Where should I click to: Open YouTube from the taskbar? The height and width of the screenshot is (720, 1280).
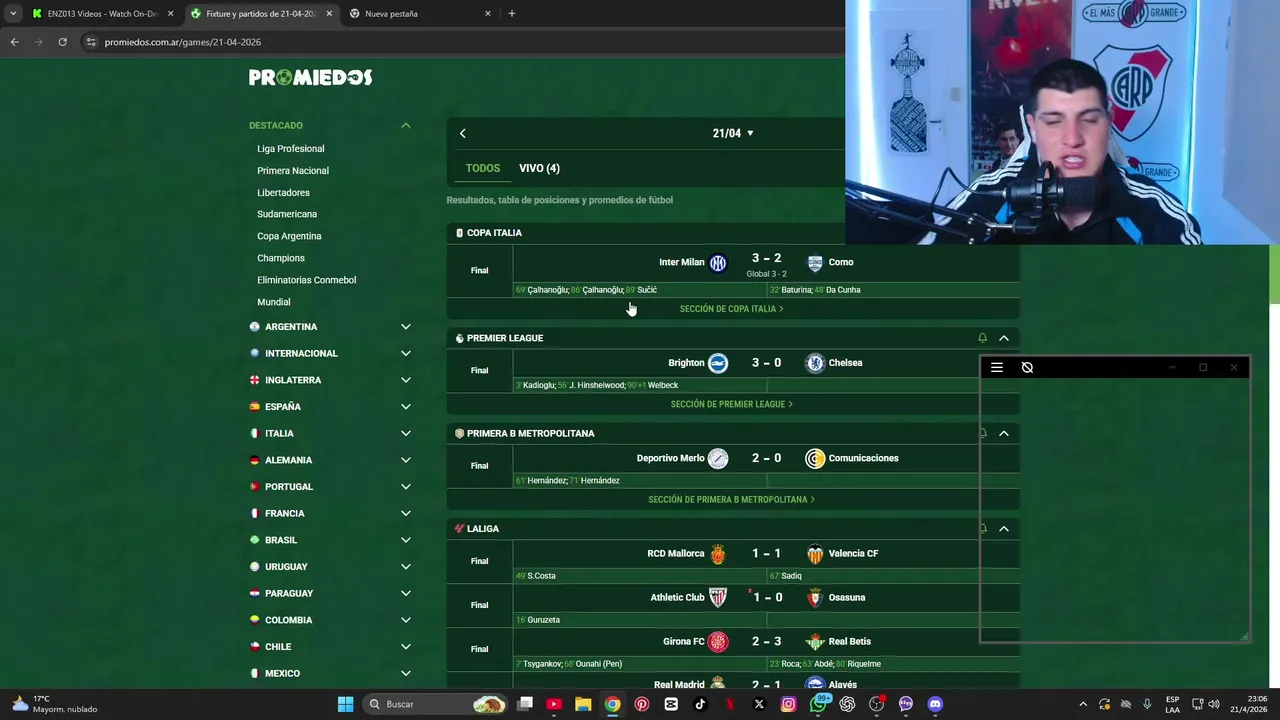coord(554,704)
